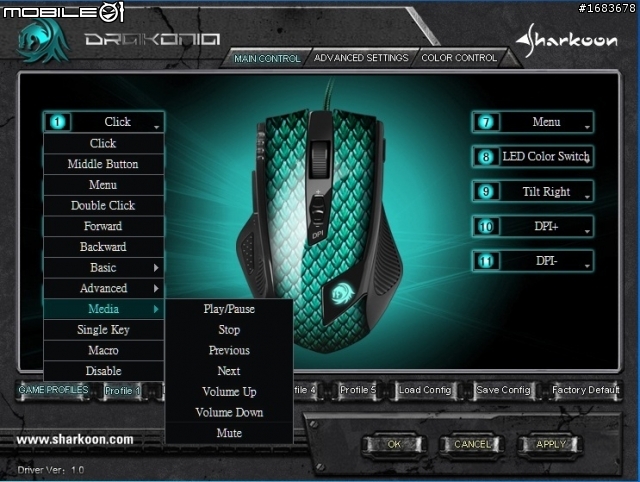Expand the Advanced submenu
Viewport: 640px width, 482px height.
click(x=104, y=289)
